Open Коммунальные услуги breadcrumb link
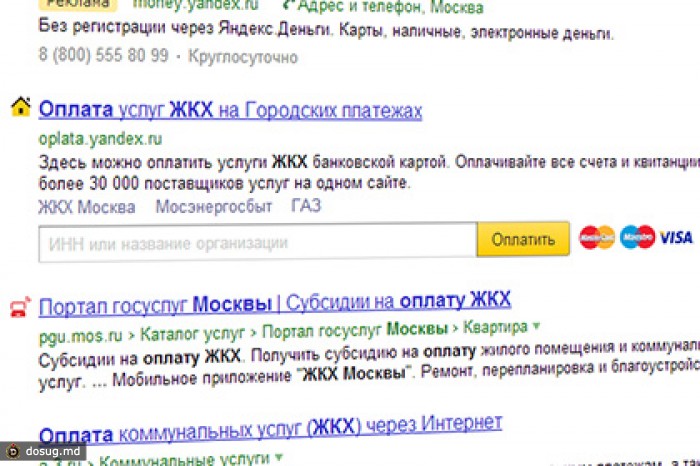The height and width of the screenshot is (466, 700). coord(184,459)
